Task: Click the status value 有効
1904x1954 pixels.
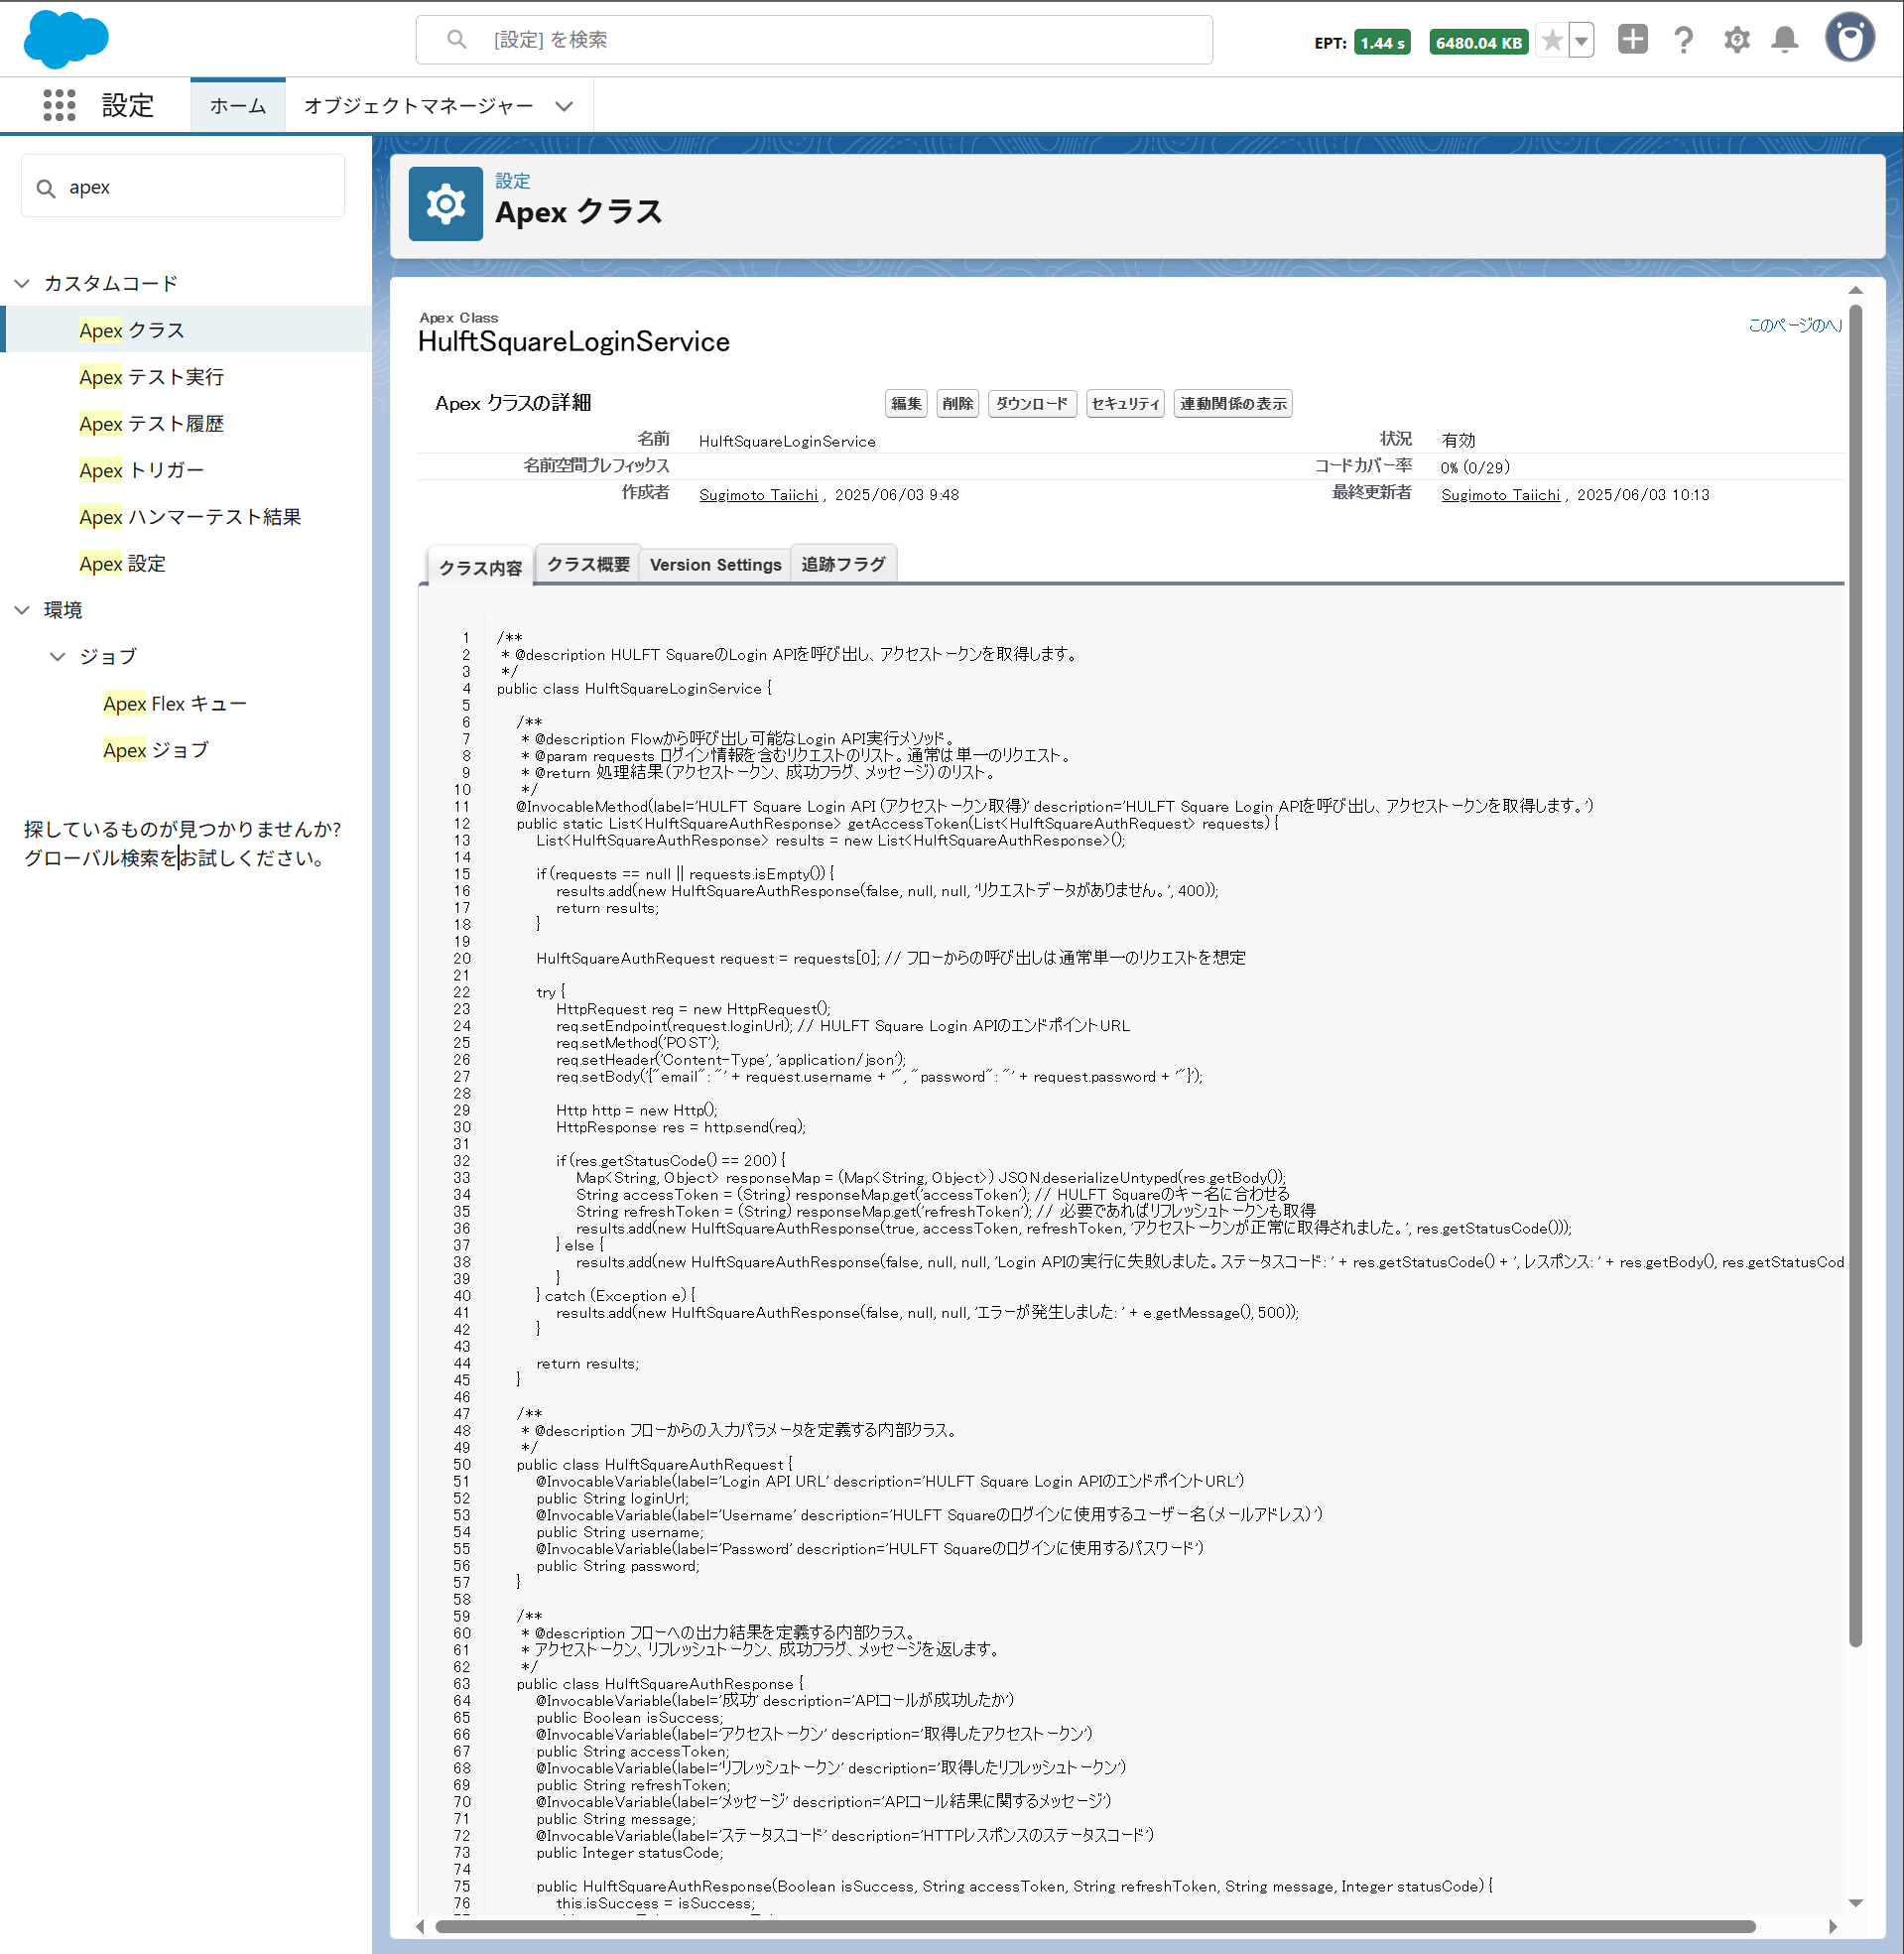Action: (1458, 440)
